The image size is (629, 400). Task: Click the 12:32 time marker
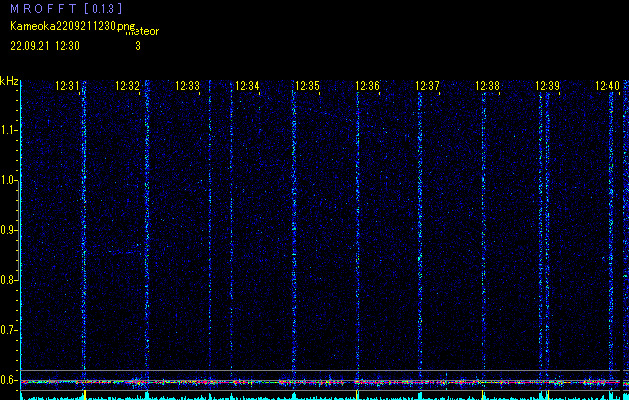(x=127, y=86)
